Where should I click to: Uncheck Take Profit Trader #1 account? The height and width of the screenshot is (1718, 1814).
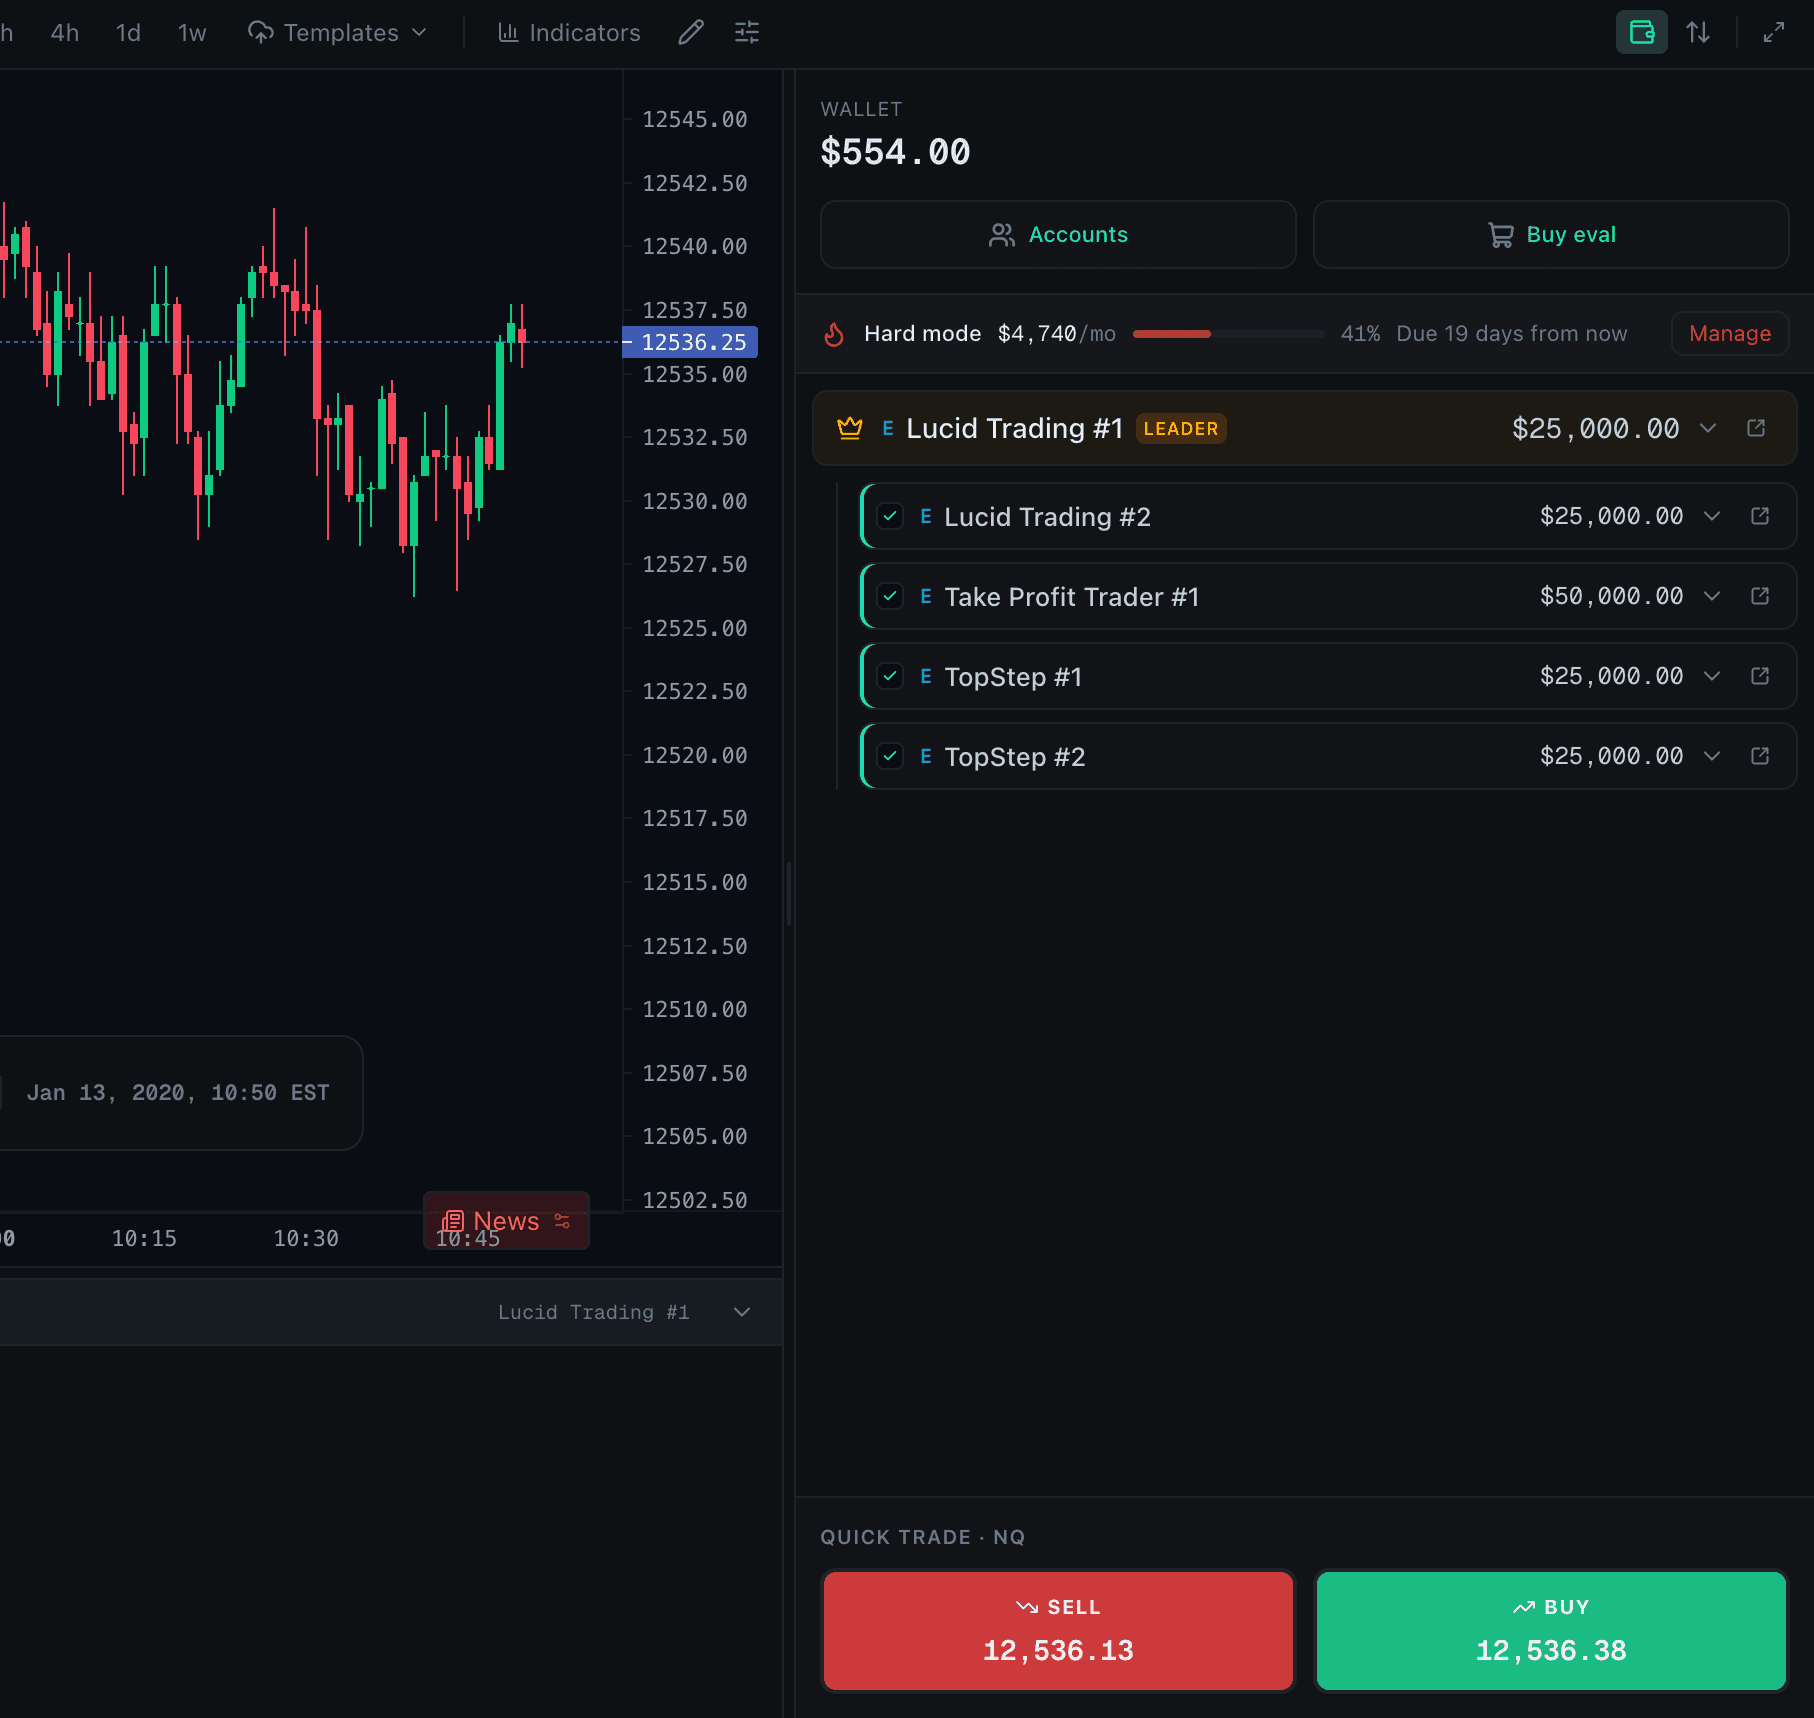(x=890, y=596)
